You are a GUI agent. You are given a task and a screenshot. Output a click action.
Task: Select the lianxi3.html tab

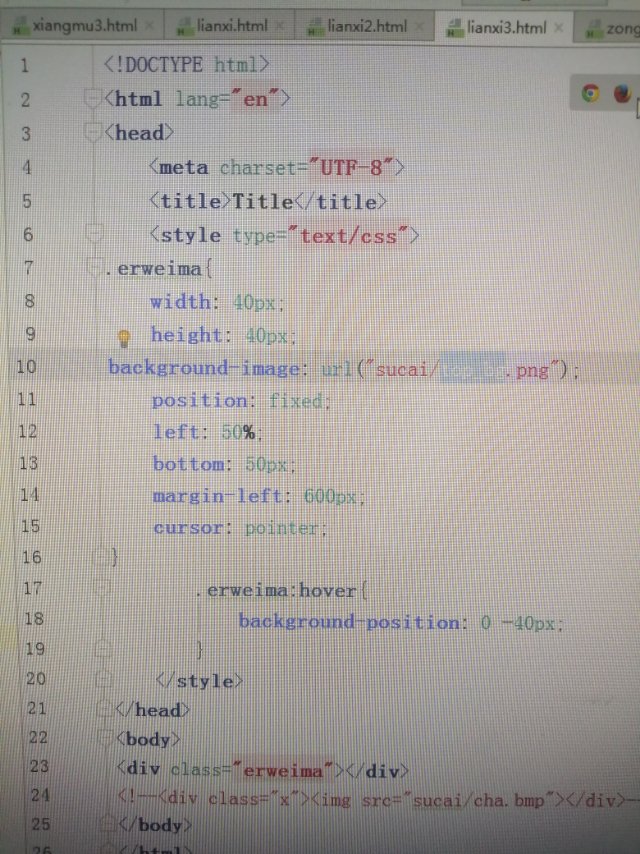tap(506, 27)
